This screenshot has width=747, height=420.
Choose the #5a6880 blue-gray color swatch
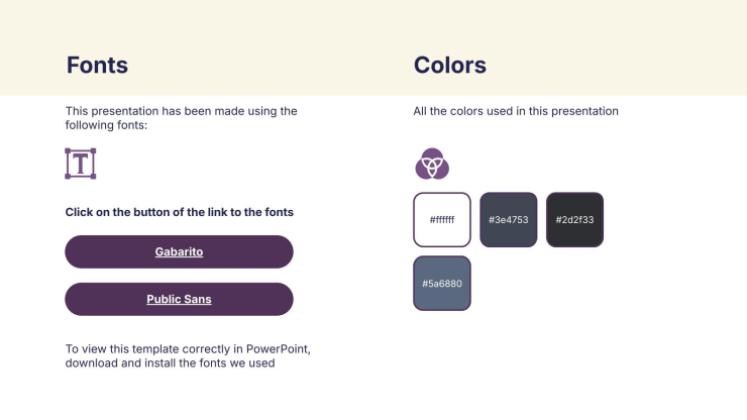[442, 283]
